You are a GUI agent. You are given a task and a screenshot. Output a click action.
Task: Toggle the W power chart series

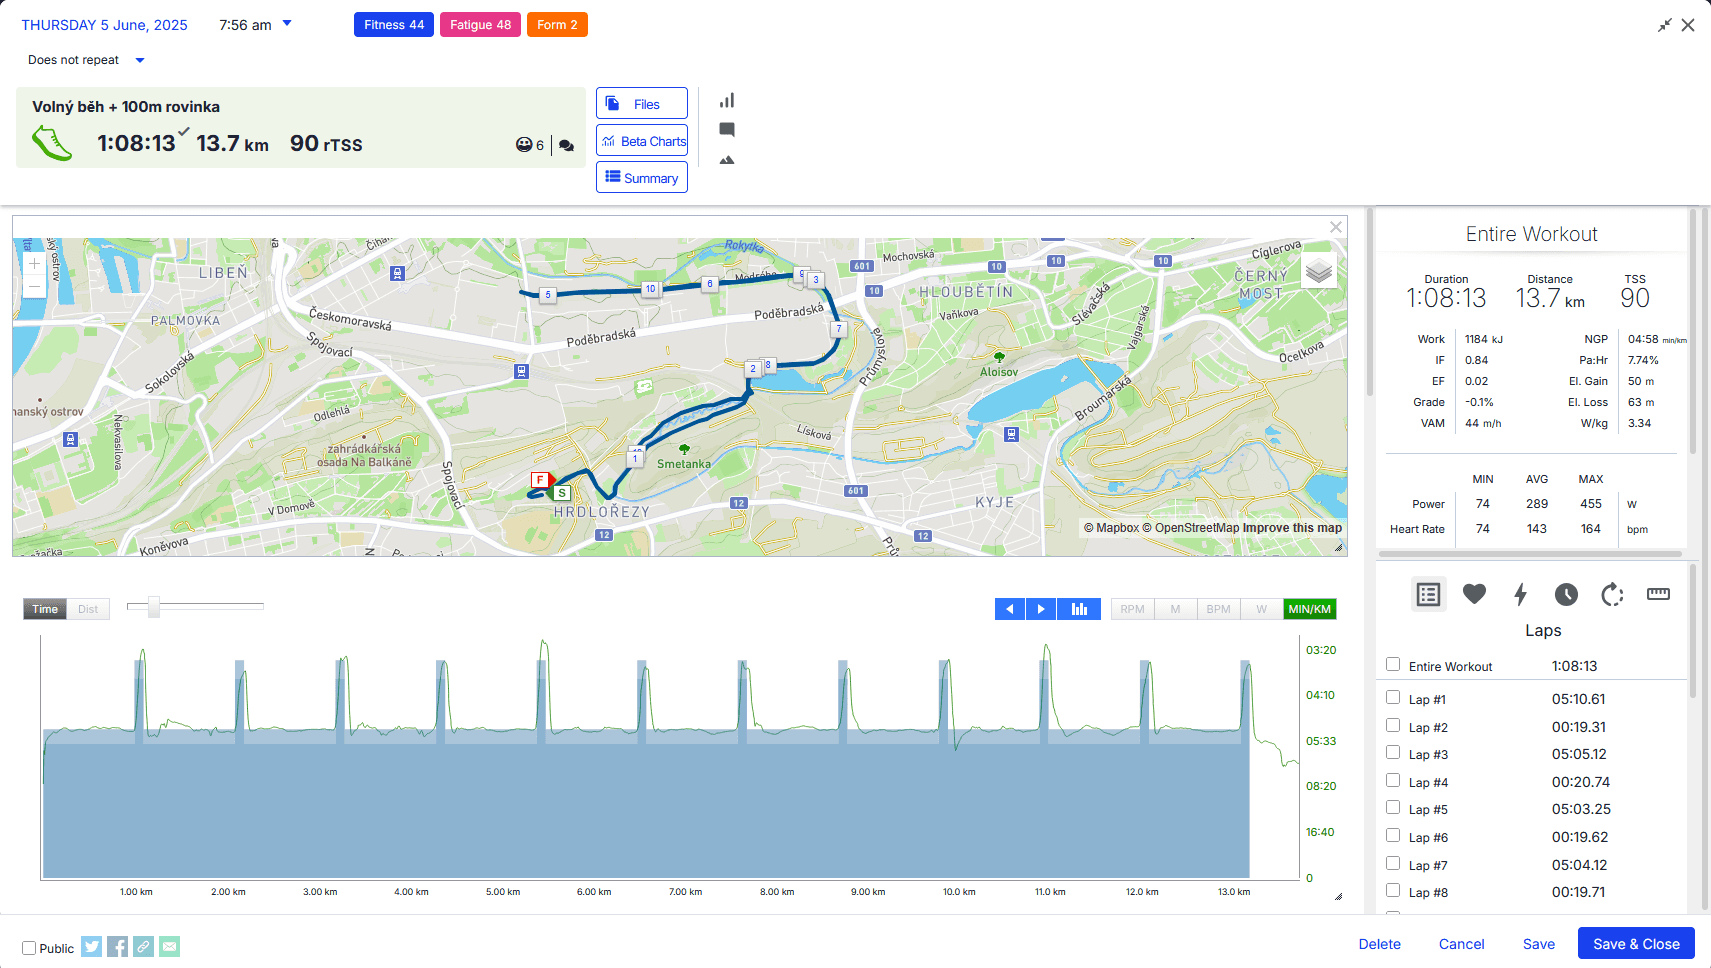tap(1262, 609)
